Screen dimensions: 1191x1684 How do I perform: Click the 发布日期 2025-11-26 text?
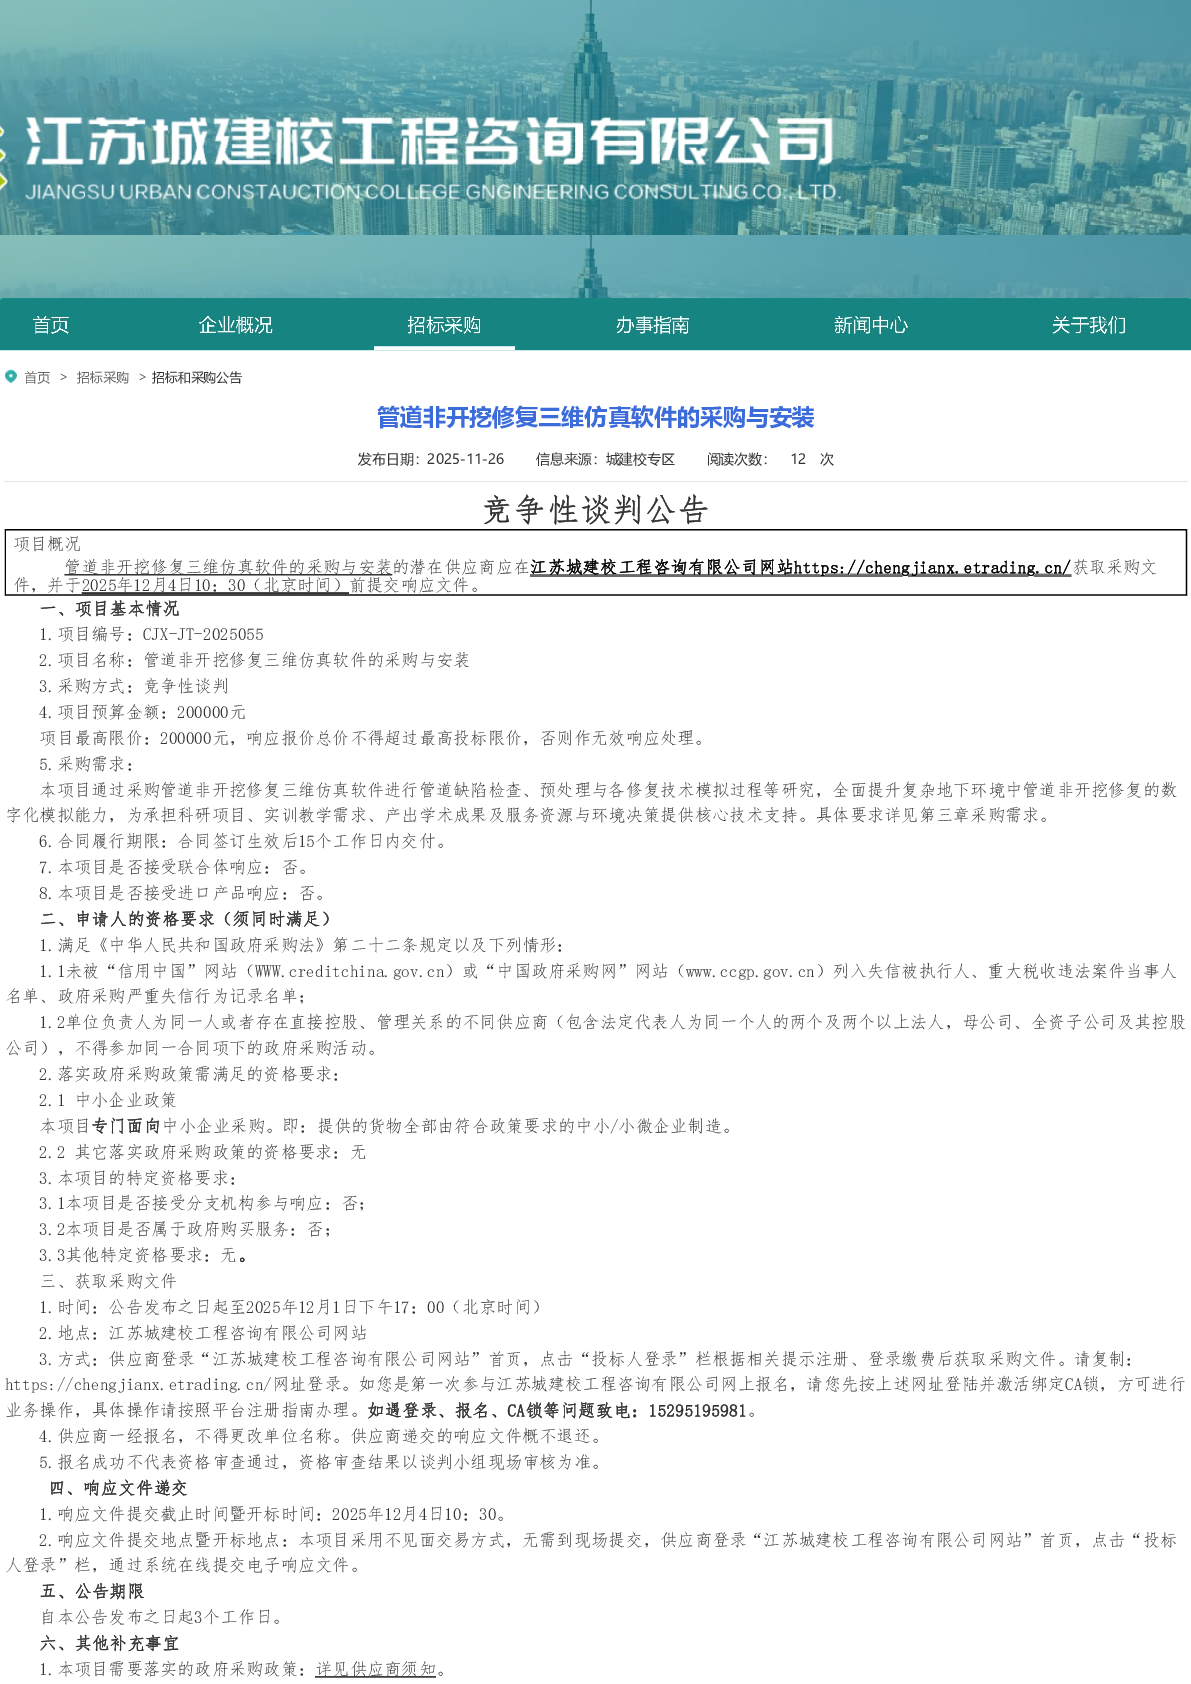(x=431, y=459)
